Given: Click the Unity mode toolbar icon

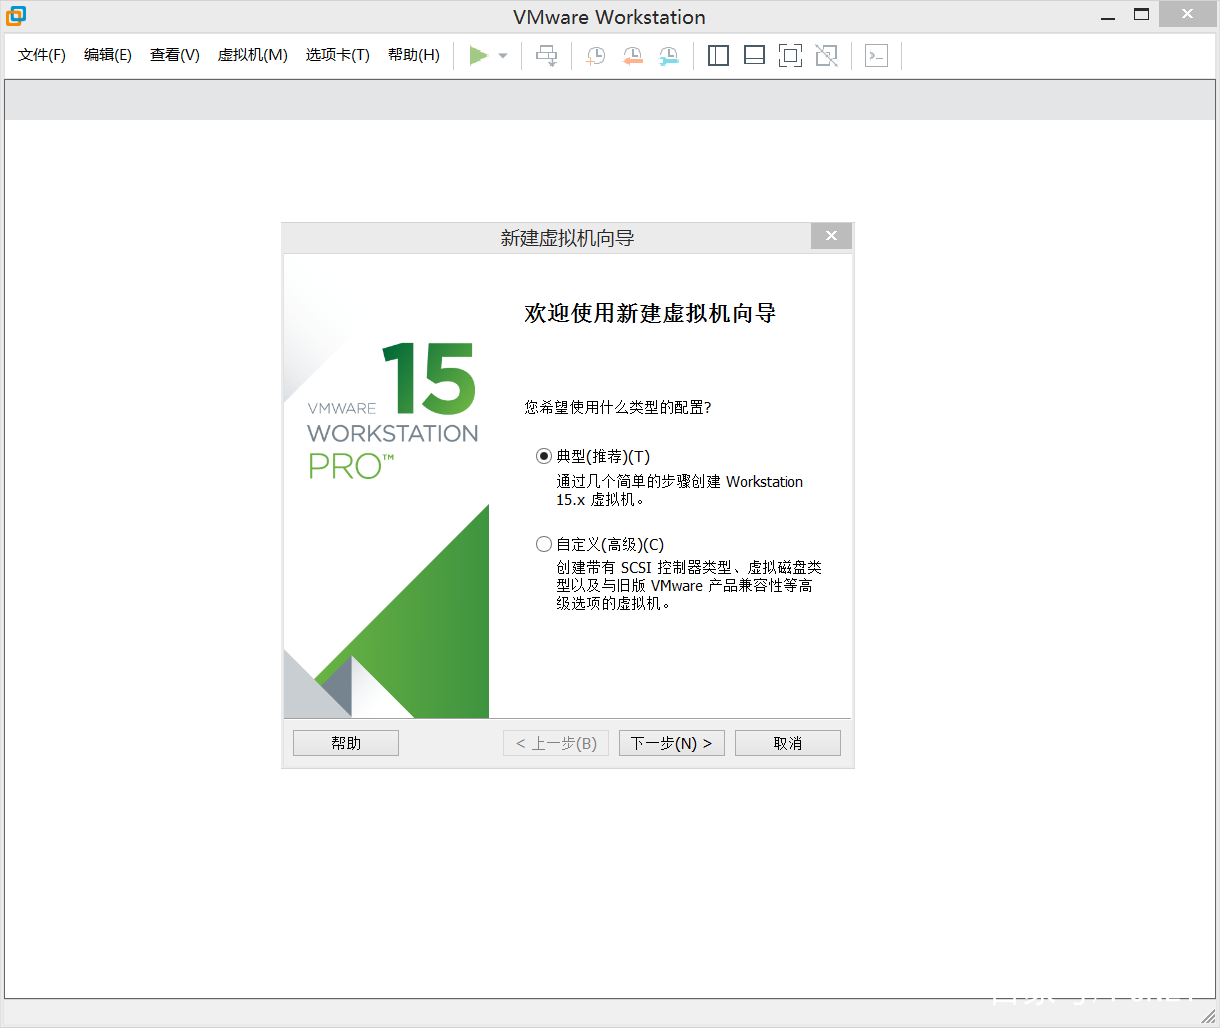Looking at the screenshot, I should coord(827,56).
